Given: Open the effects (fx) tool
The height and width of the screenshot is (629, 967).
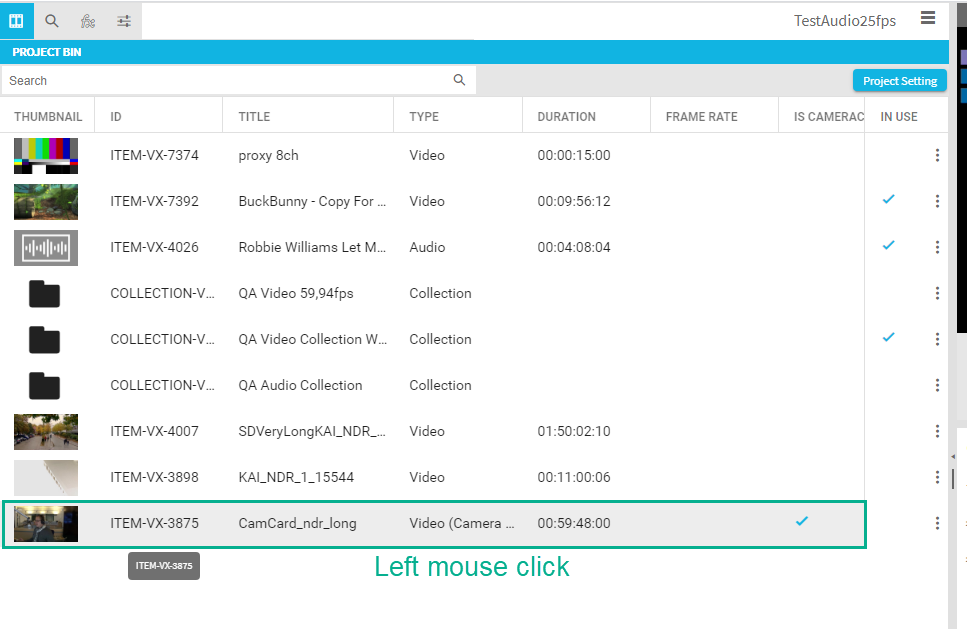Looking at the screenshot, I should [87, 20].
